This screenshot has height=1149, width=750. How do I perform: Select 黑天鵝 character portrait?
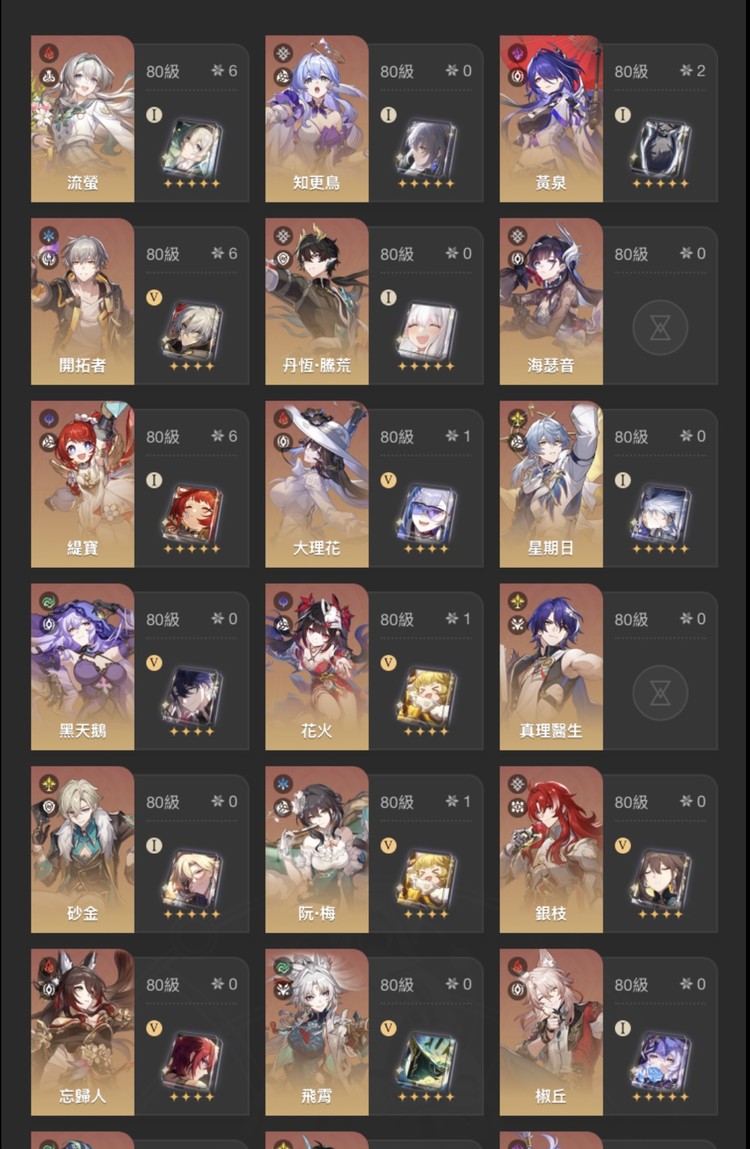point(82,667)
